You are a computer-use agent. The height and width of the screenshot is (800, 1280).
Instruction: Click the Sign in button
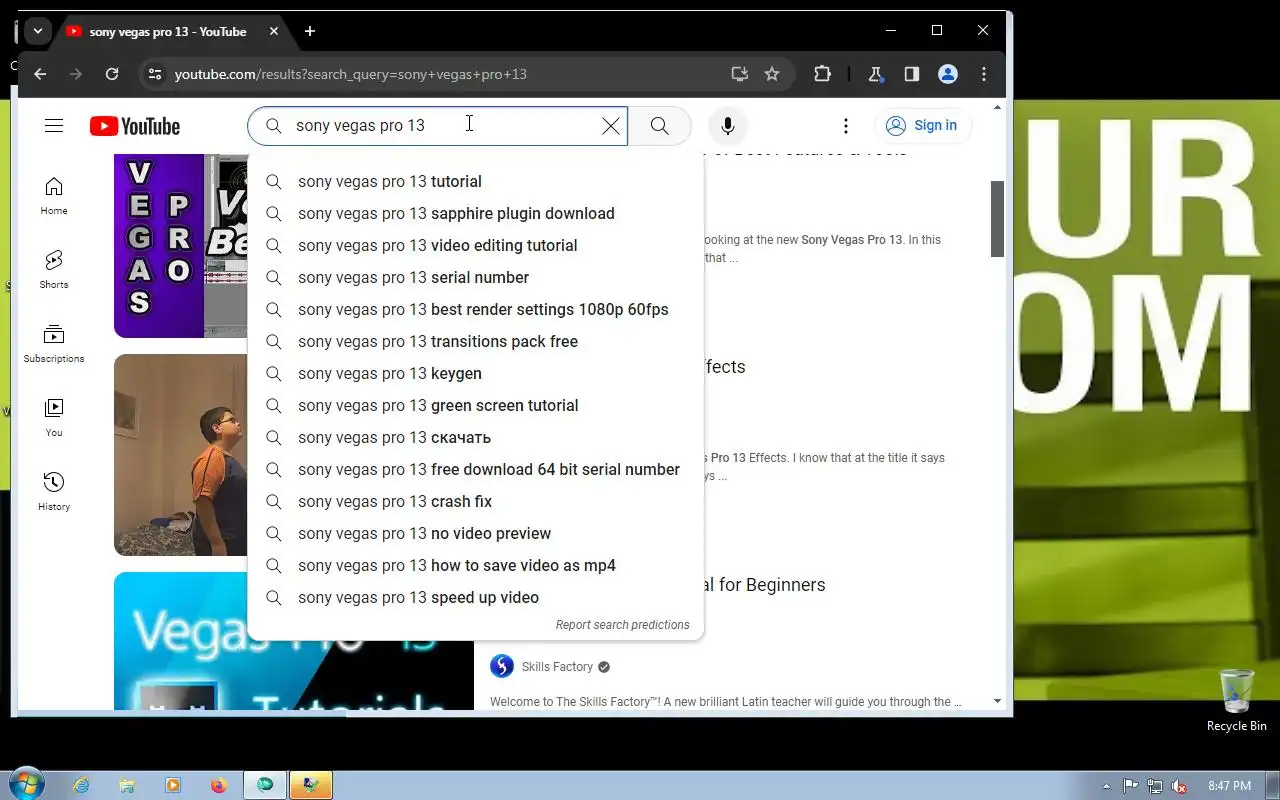pyautogui.click(x=922, y=125)
